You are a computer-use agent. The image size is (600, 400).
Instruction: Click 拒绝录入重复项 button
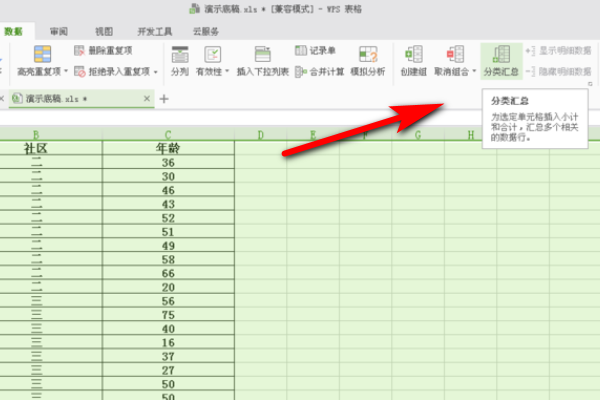click(112, 72)
